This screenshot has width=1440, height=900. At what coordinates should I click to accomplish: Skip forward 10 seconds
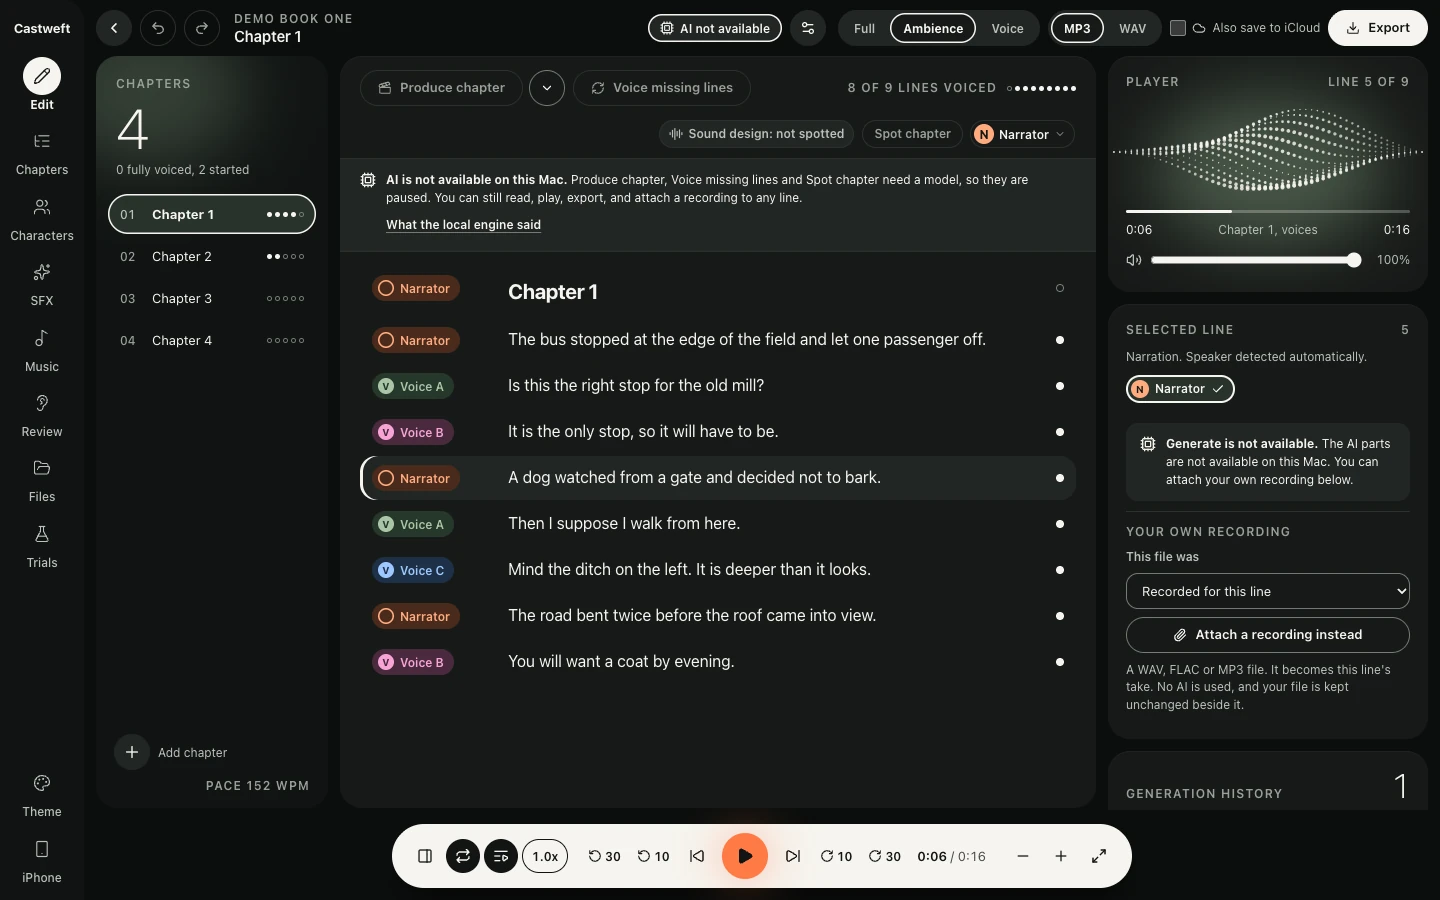[x=836, y=856]
